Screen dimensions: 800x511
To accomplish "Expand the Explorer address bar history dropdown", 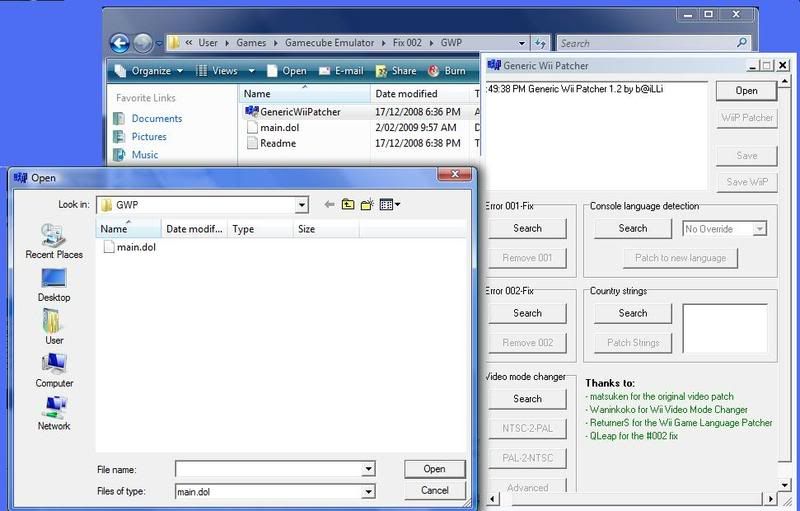I will point(521,43).
